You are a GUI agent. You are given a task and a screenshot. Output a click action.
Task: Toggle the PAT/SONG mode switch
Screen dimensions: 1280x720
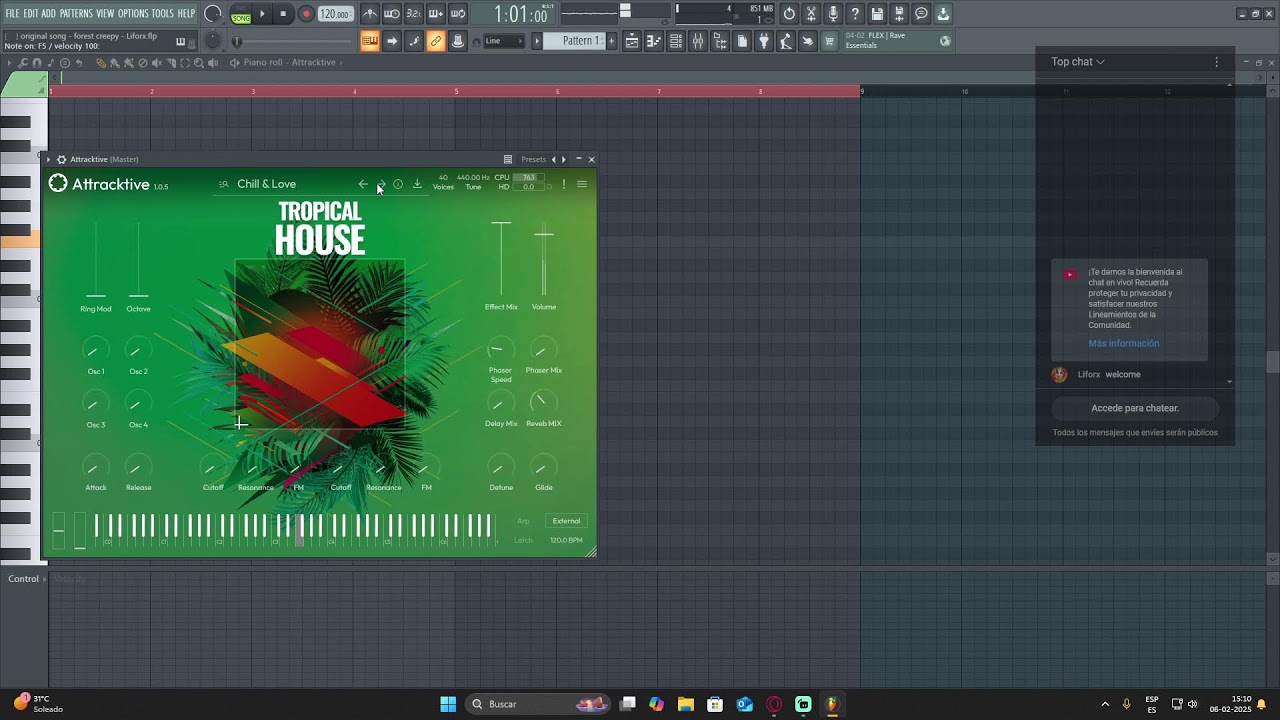(241, 14)
